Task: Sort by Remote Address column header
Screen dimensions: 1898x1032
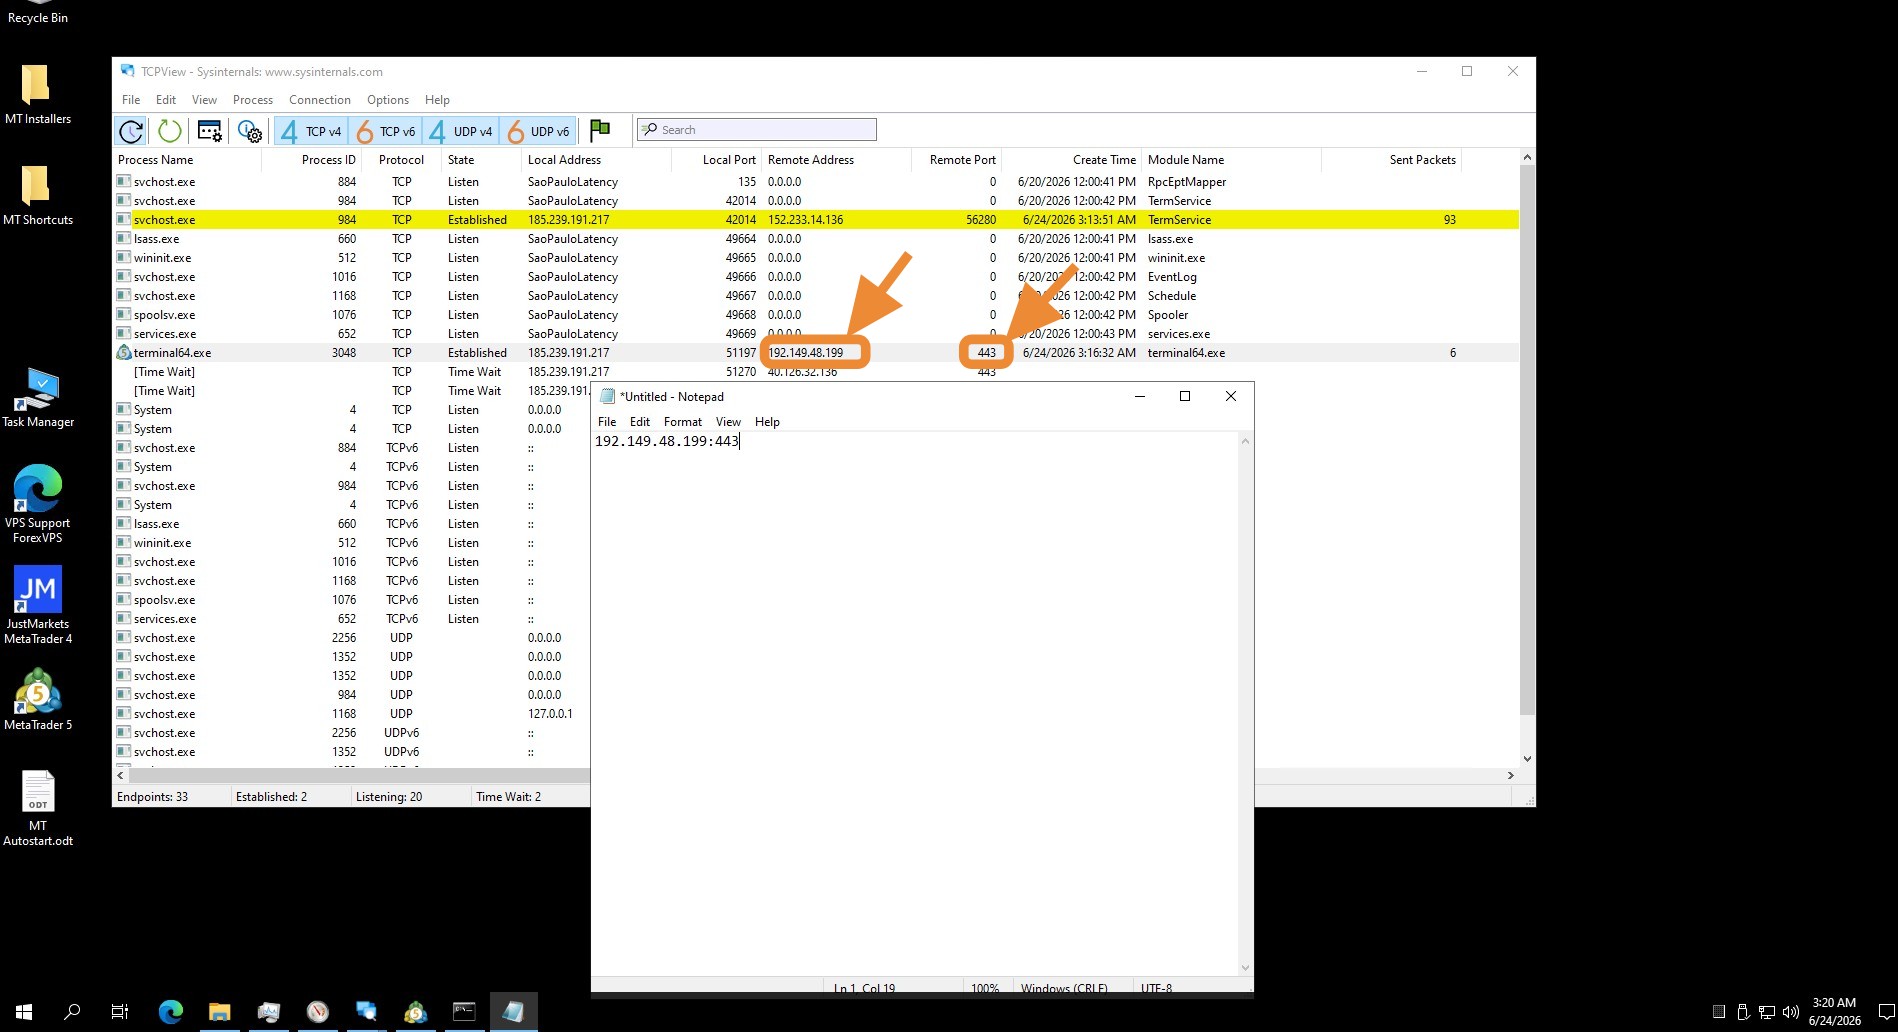Action: coord(836,160)
